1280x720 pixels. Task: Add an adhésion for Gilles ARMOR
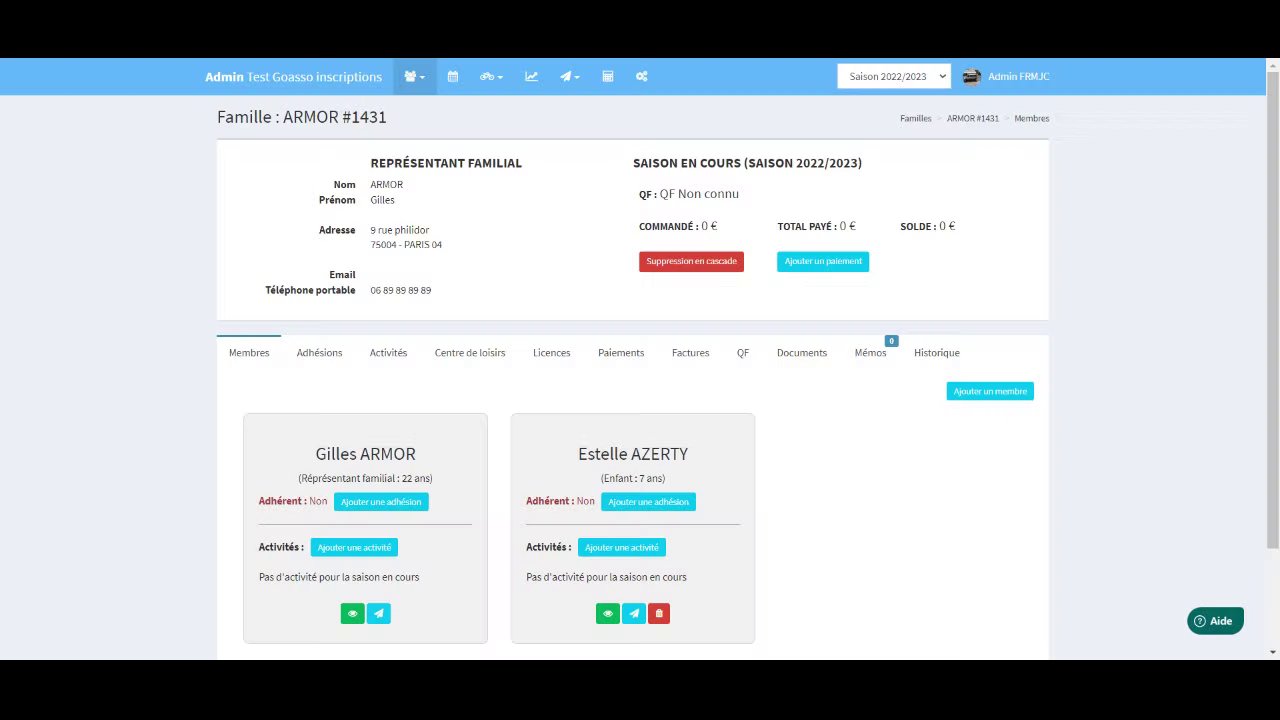381,502
